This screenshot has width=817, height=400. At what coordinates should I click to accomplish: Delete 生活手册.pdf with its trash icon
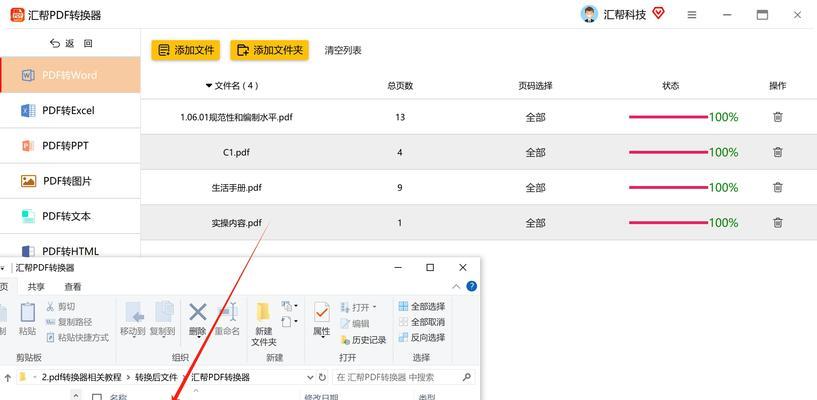pyautogui.click(x=777, y=187)
